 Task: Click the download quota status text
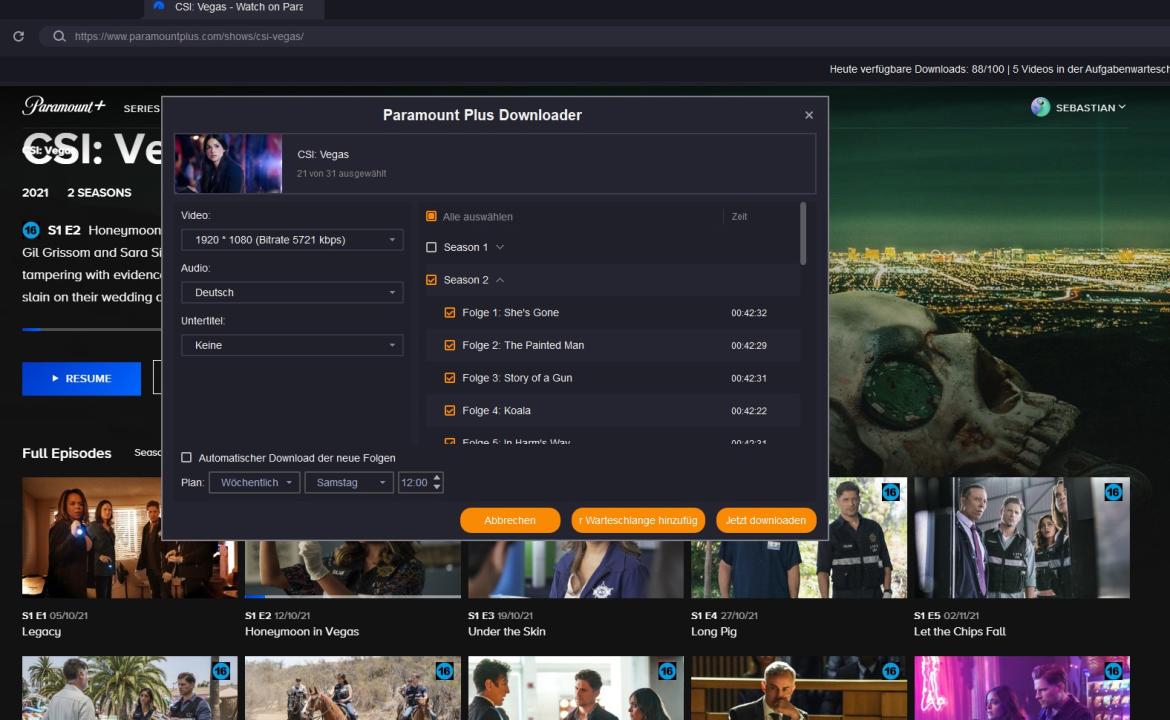pos(999,69)
